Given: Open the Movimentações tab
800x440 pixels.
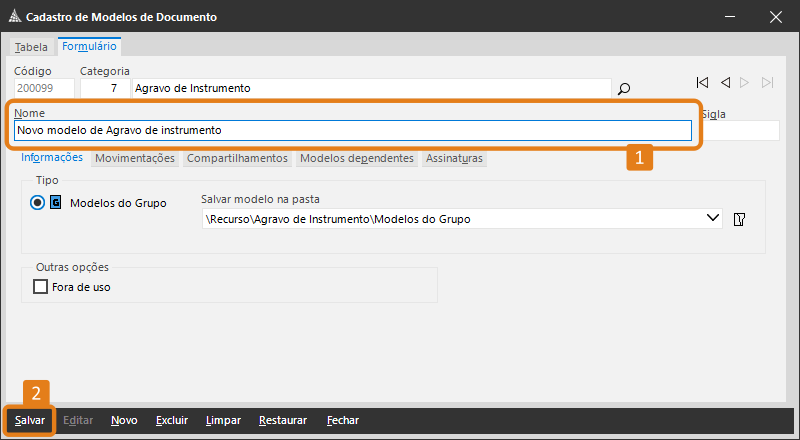Looking at the screenshot, I should [x=135, y=158].
